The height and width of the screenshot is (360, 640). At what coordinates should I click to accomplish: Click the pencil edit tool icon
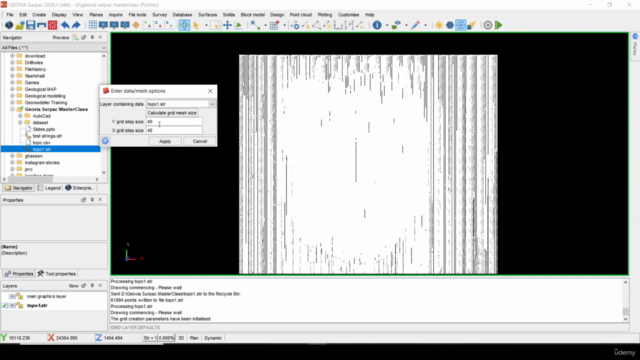pyautogui.click(x=415, y=25)
